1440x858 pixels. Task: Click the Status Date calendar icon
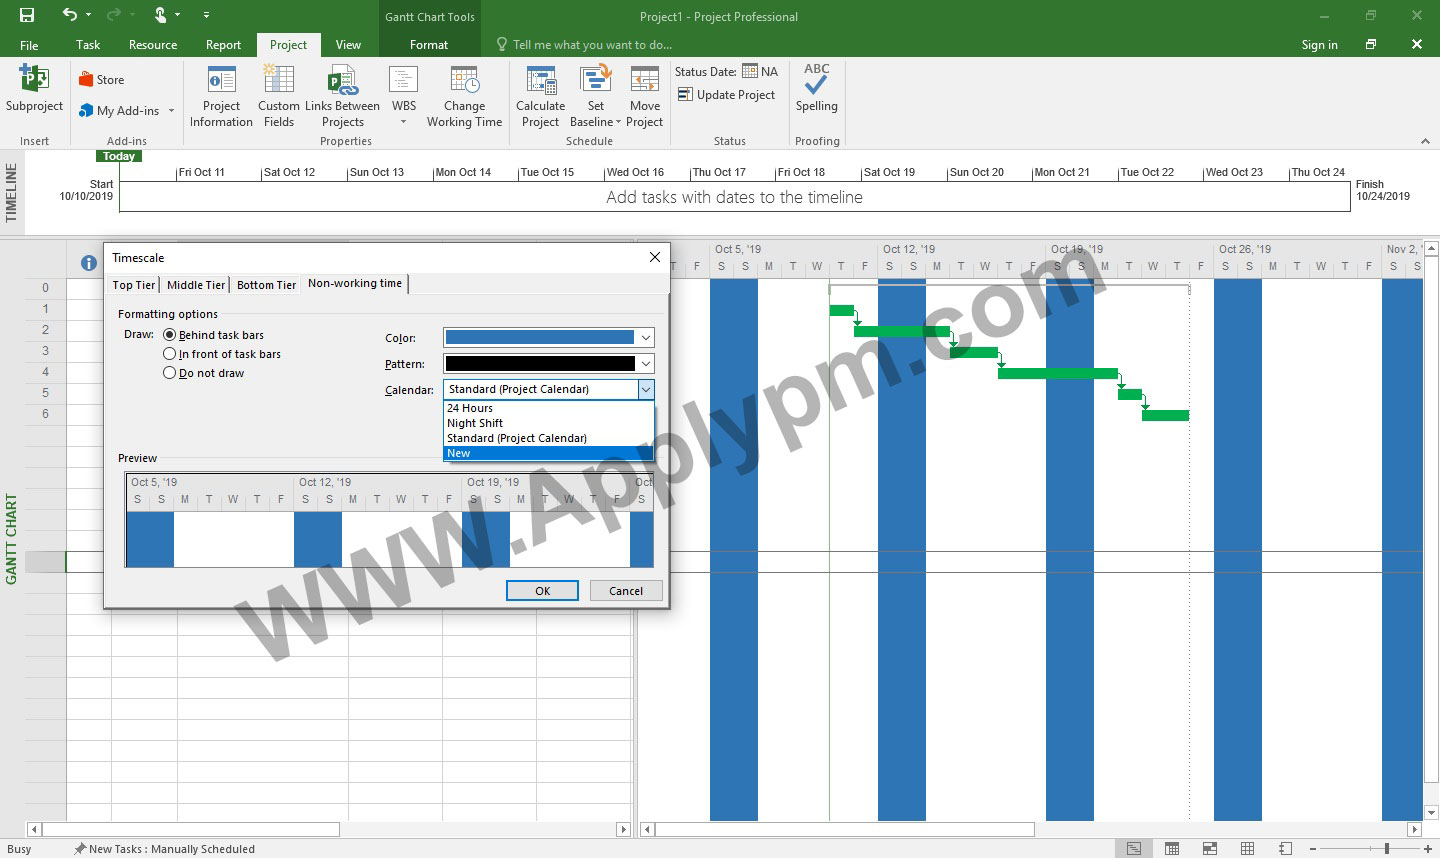[x=750, y=71]
